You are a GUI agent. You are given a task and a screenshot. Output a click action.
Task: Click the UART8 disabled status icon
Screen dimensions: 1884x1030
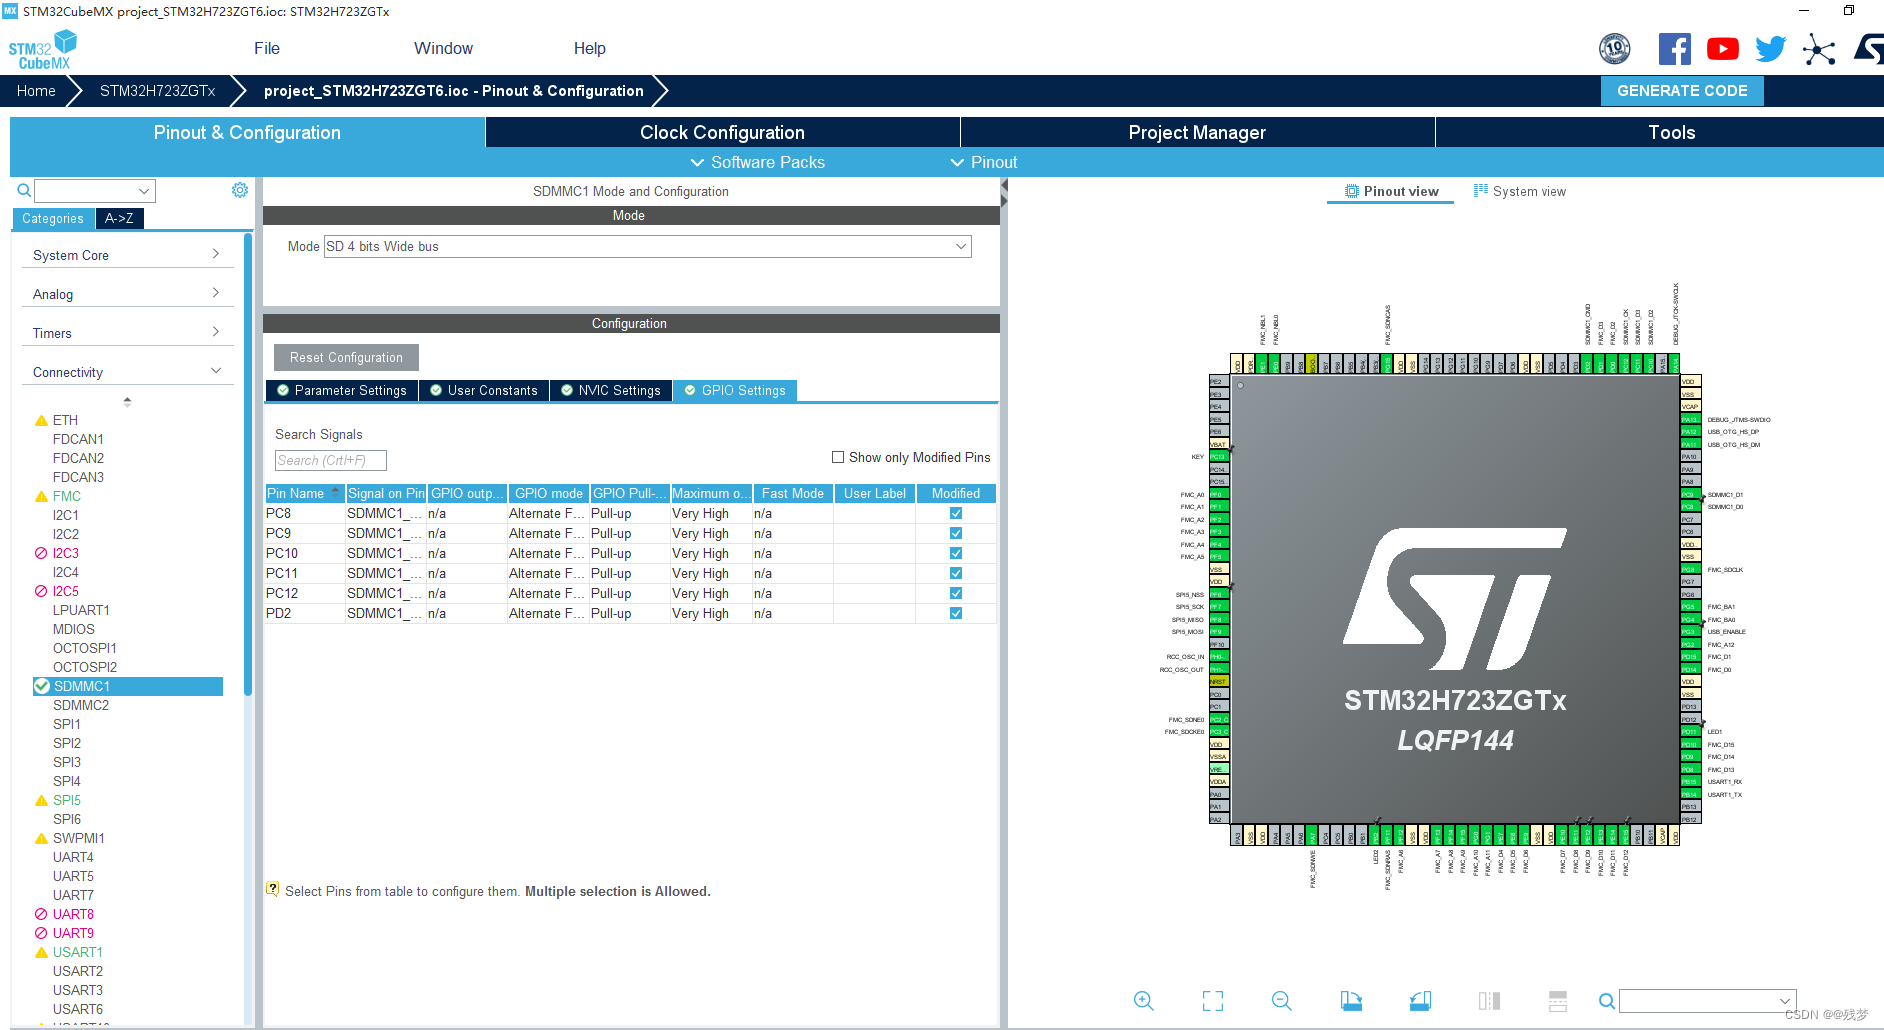[41, 914]
